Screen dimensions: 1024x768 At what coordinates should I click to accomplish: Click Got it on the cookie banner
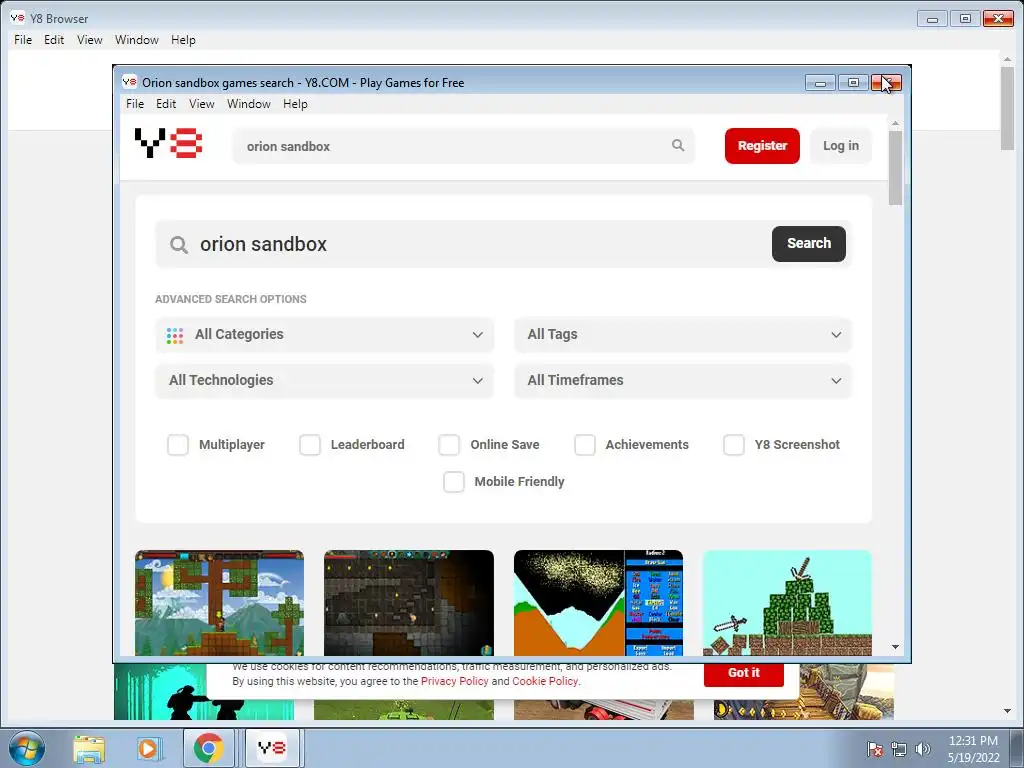tap(743, 673)
